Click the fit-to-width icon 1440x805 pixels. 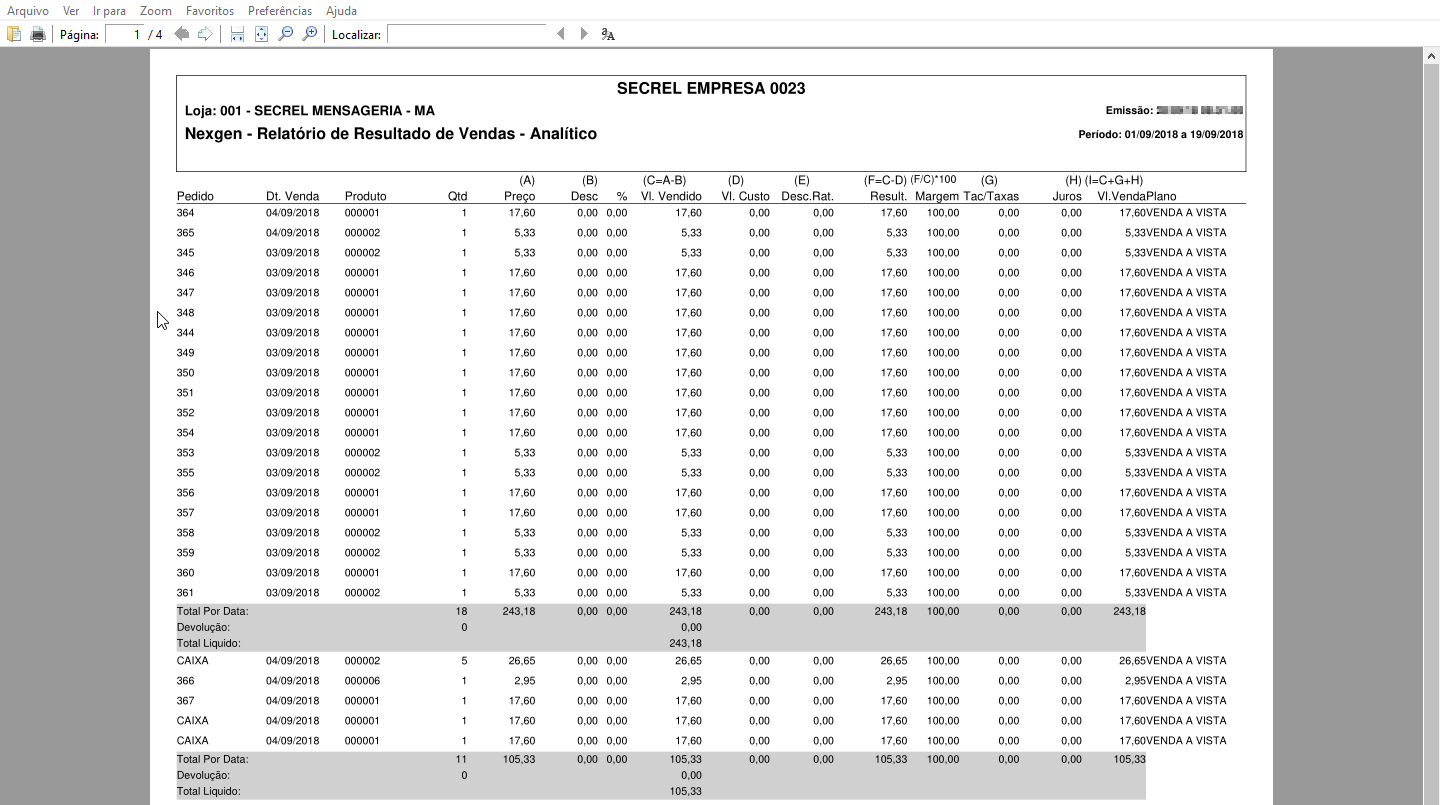click(237, 34)
